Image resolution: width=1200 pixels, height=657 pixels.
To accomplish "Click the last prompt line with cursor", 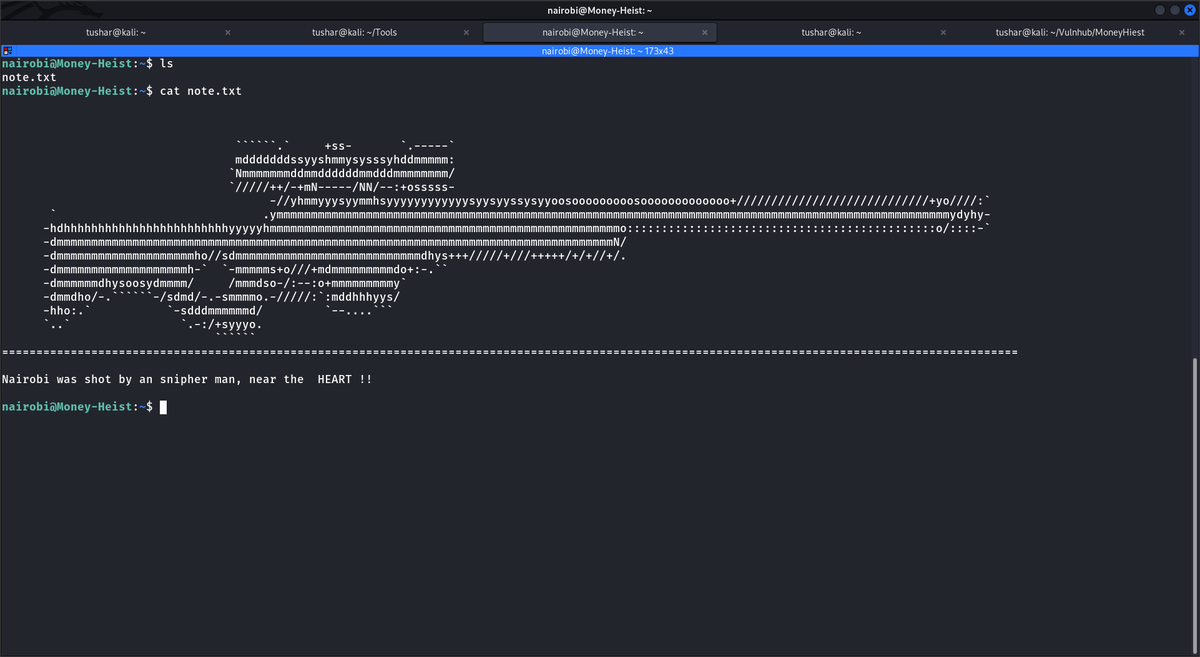I will point(84,407).
